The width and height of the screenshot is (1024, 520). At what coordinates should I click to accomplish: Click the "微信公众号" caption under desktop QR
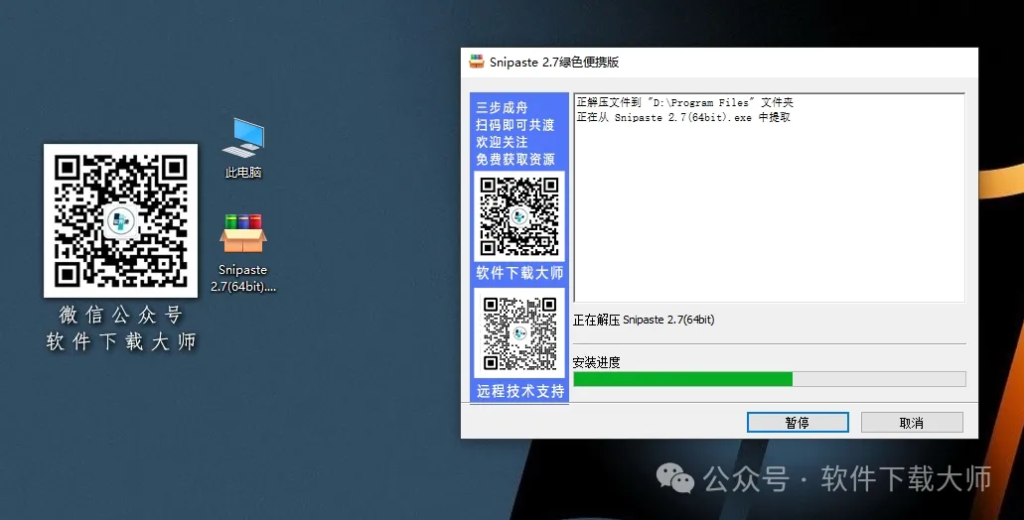[121, 316]
